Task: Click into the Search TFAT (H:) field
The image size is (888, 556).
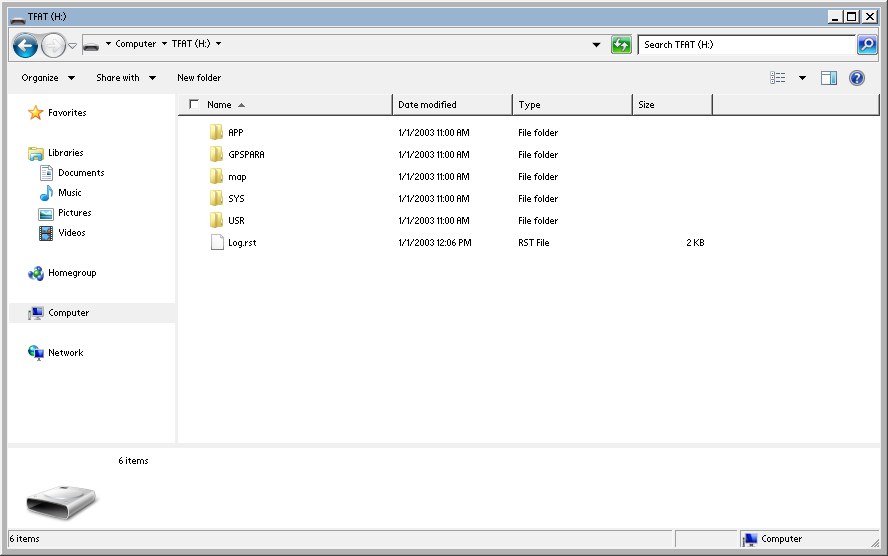Action: (x=745, y=45)
